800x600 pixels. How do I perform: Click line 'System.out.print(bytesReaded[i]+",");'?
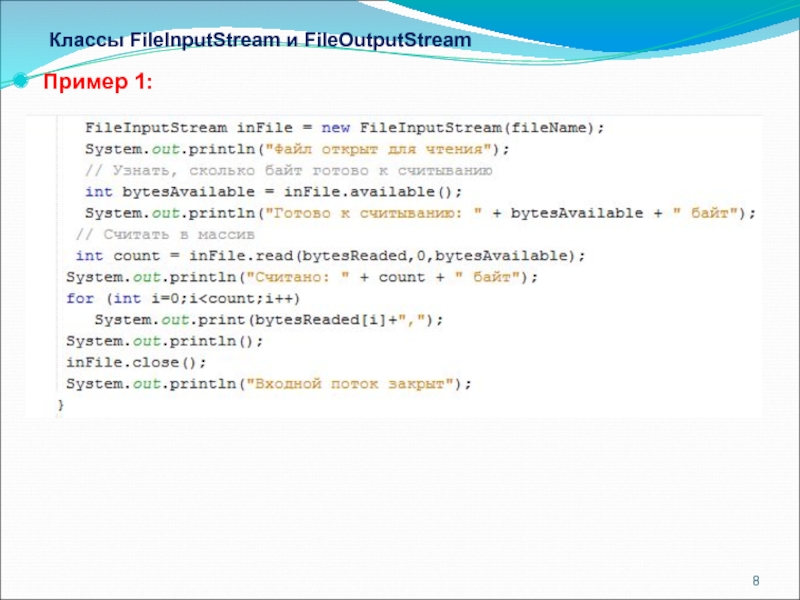click(x=269, y=320)
